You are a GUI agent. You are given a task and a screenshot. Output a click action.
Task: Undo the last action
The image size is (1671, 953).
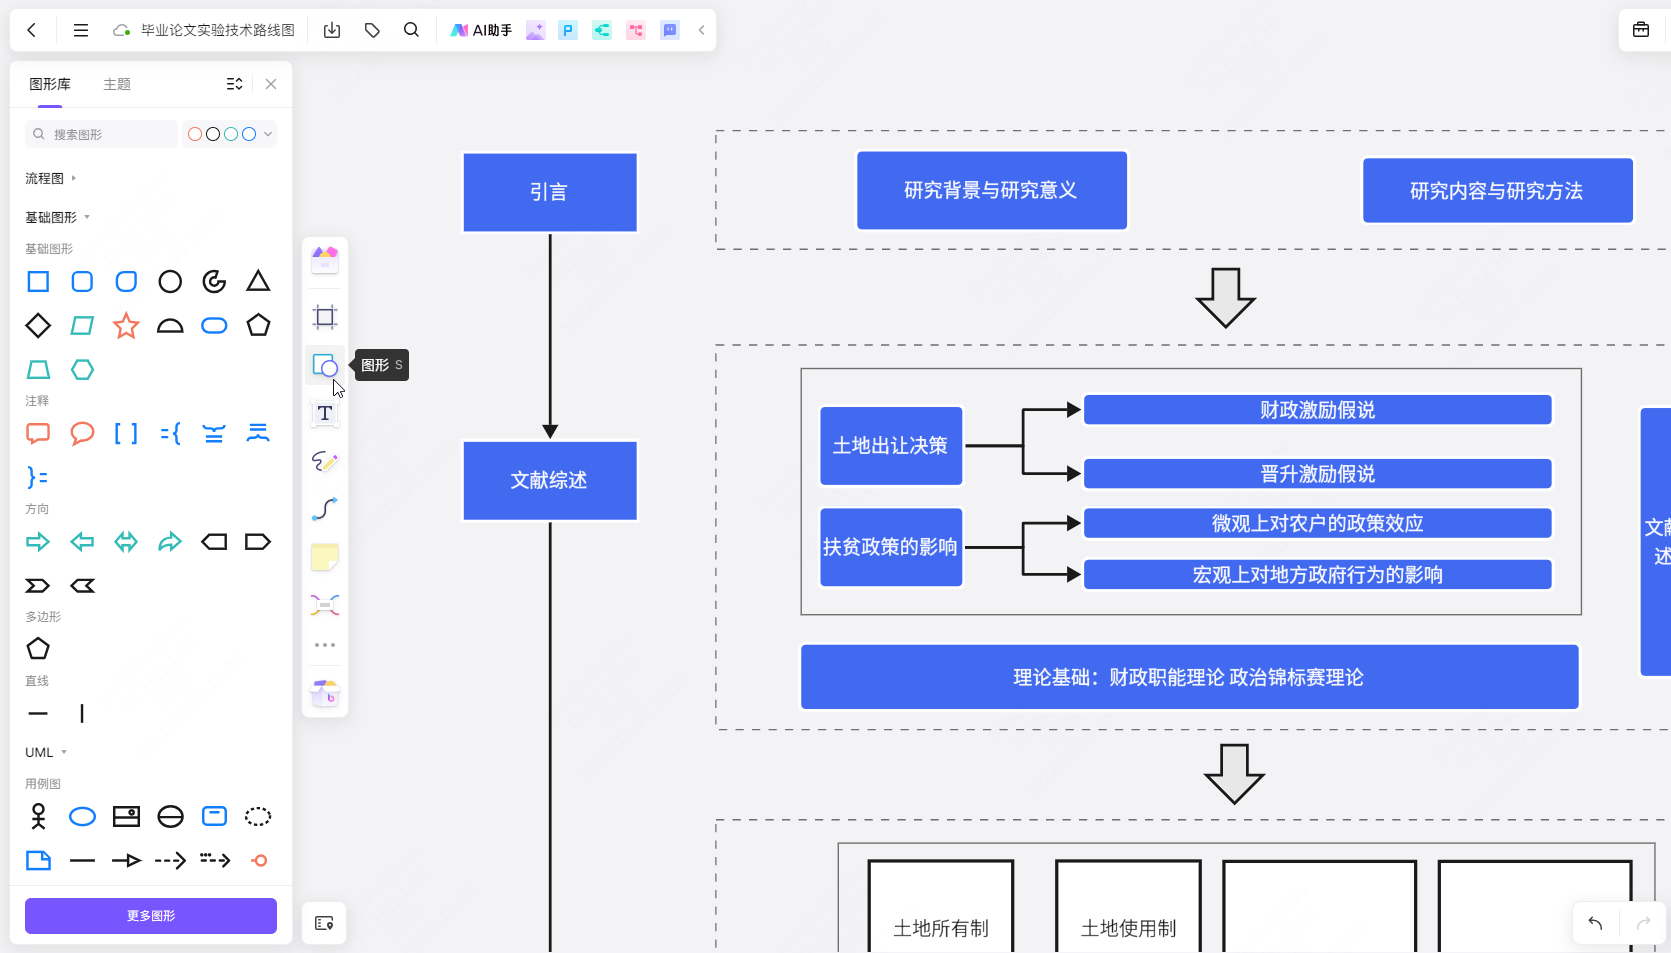pyautogui.click(x=1595, y=923)
